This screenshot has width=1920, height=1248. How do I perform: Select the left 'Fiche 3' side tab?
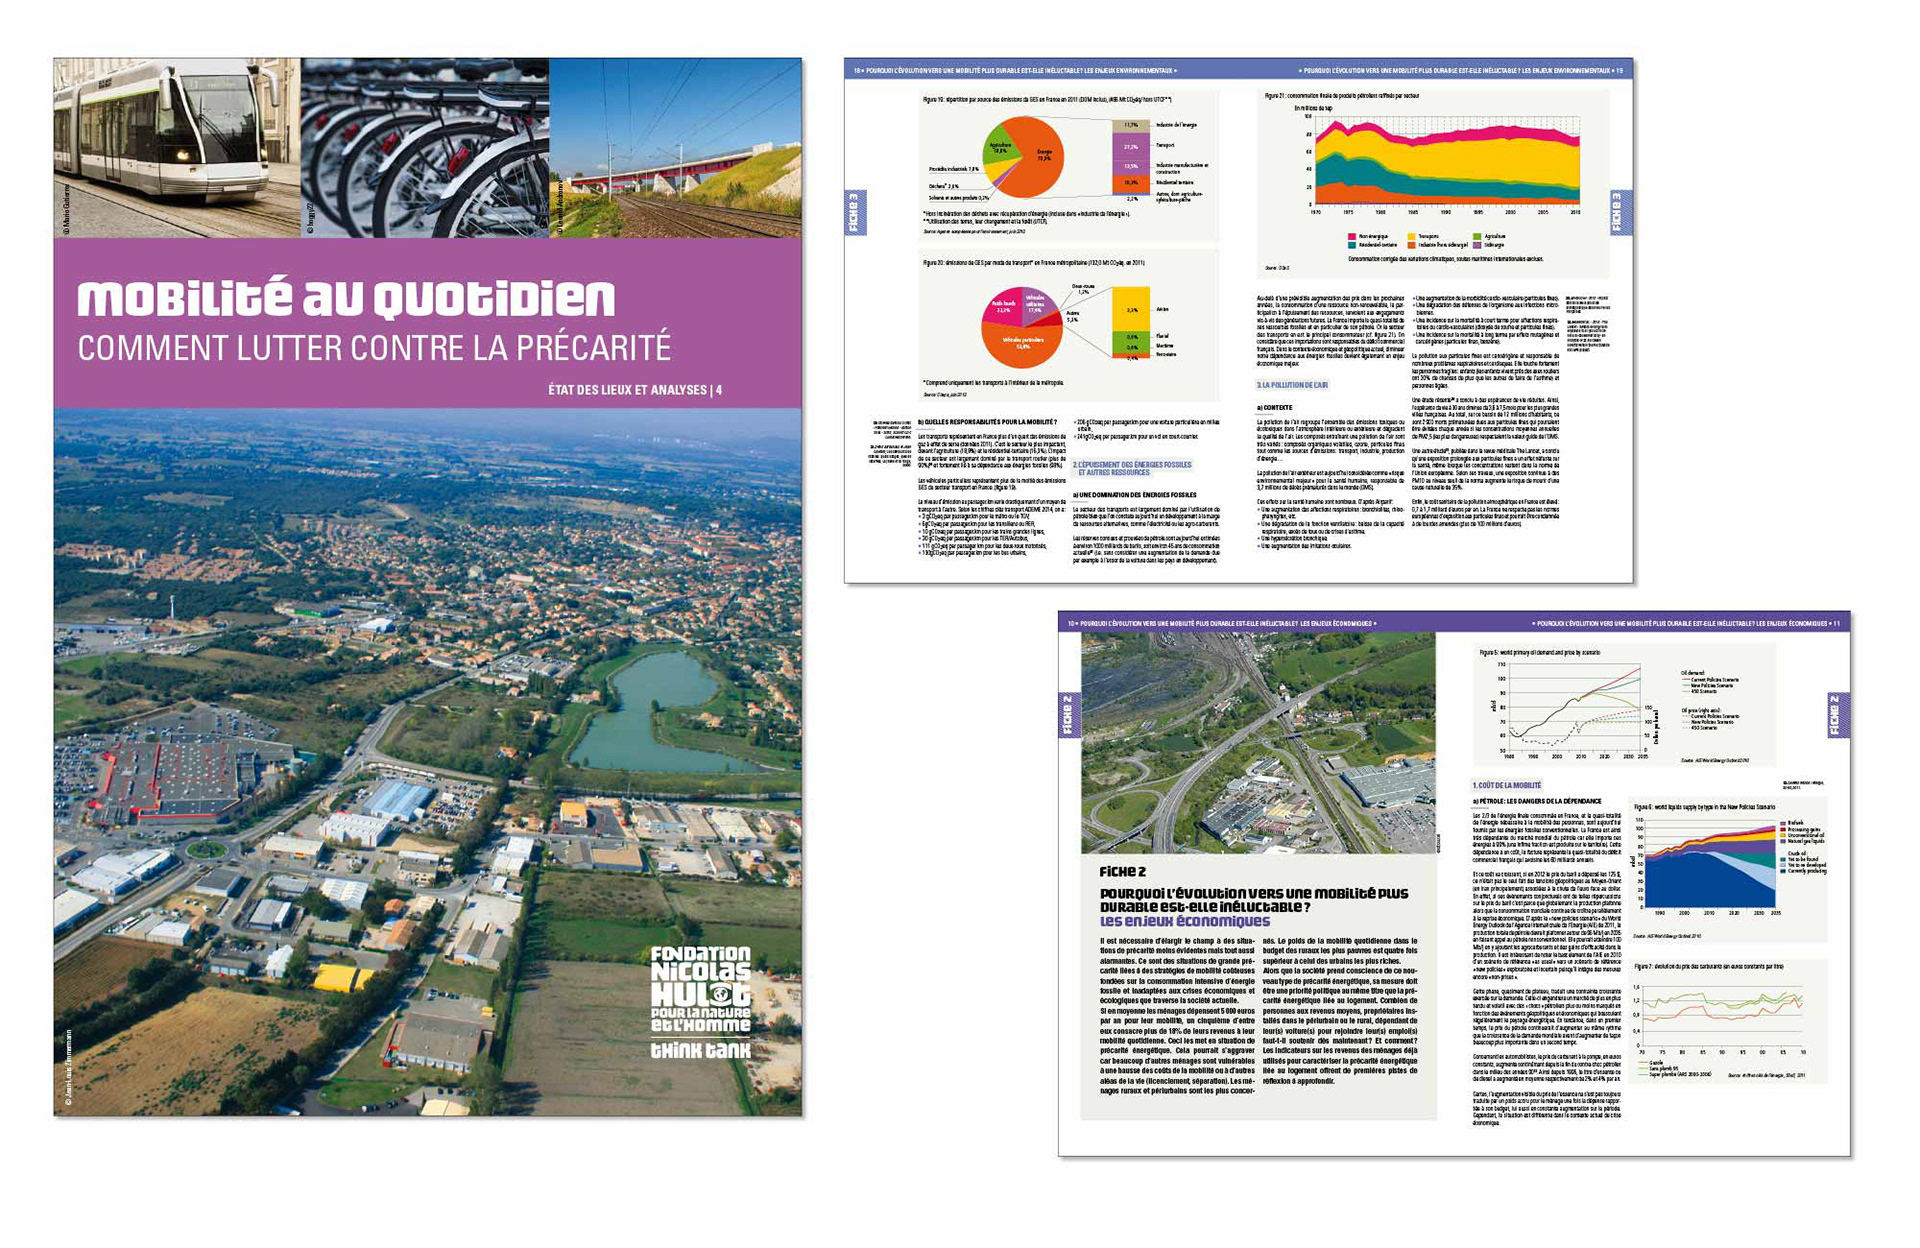click(855, 213)
